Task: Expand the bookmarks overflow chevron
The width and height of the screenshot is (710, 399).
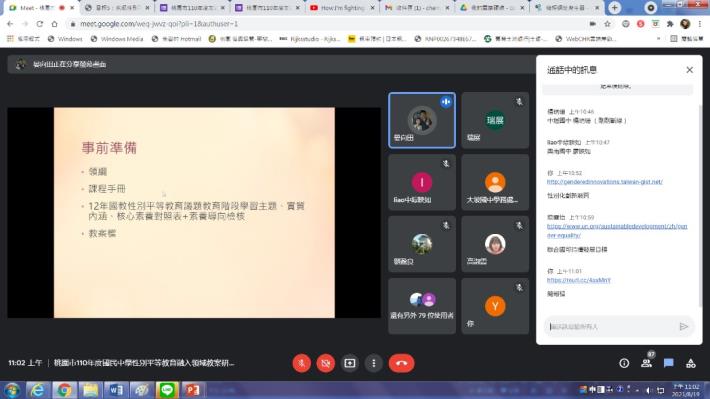Action: (x=658, y=39)
